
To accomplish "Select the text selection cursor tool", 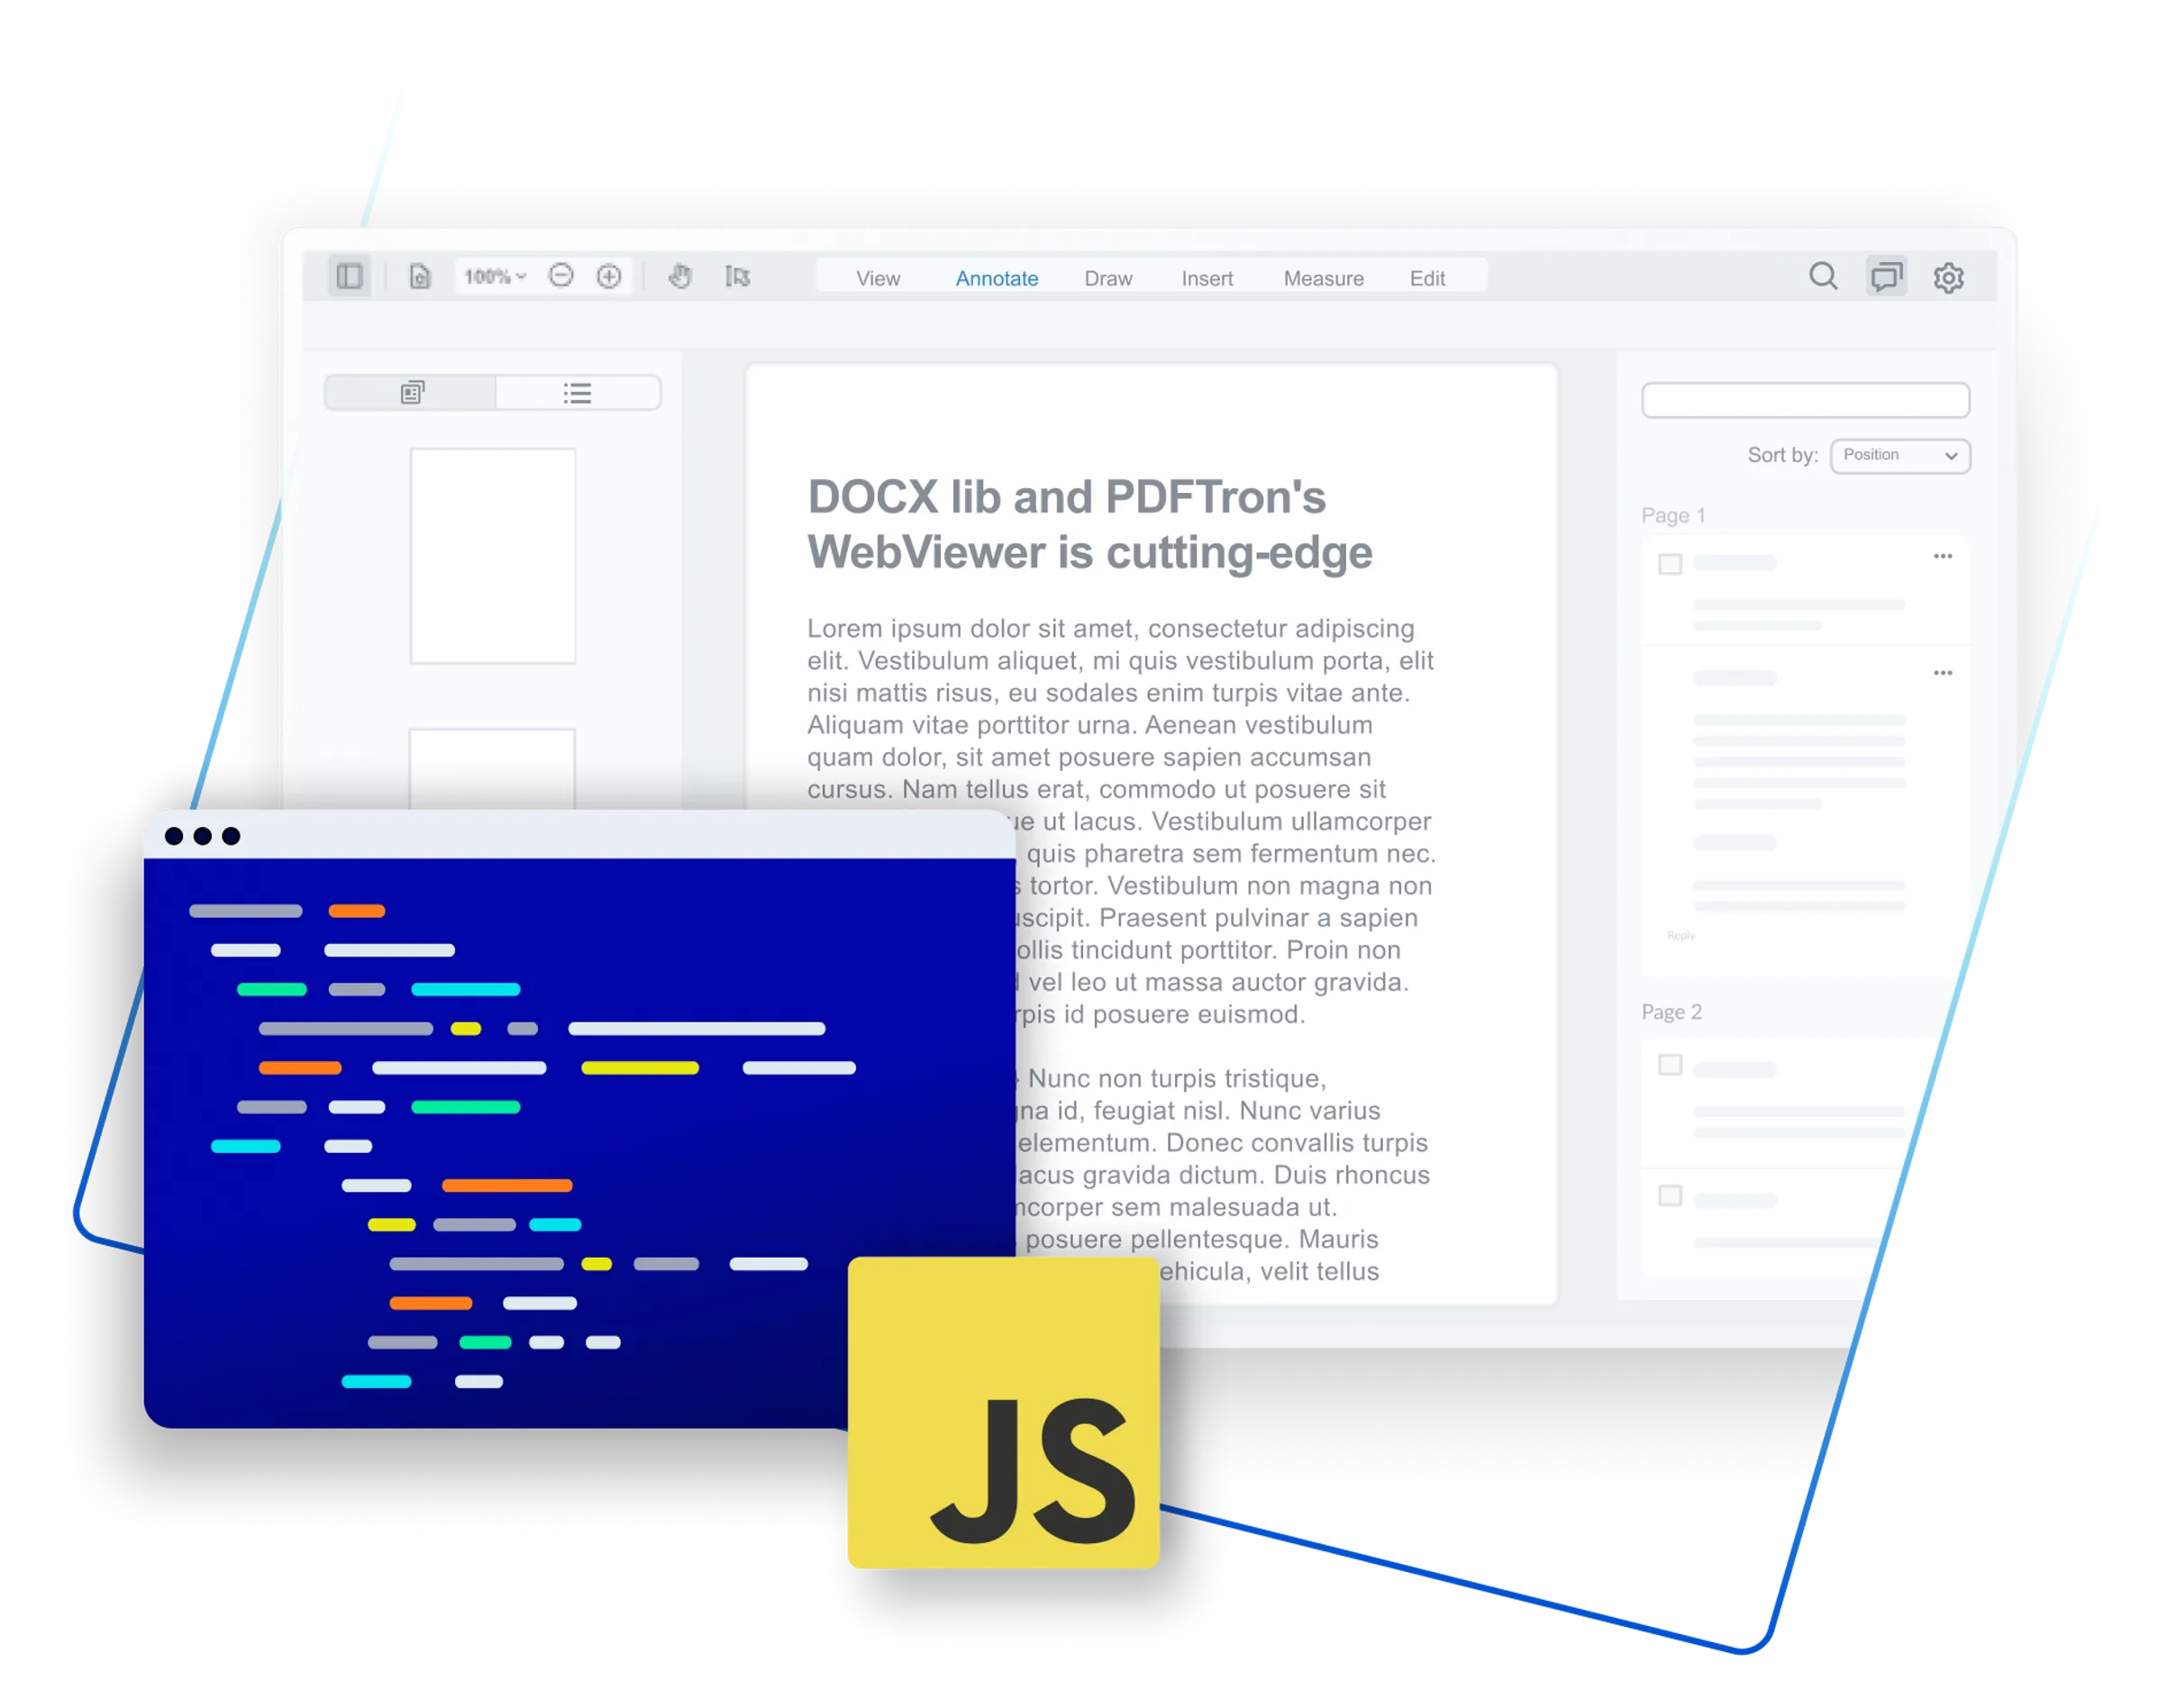I will (x=737, y=276).
